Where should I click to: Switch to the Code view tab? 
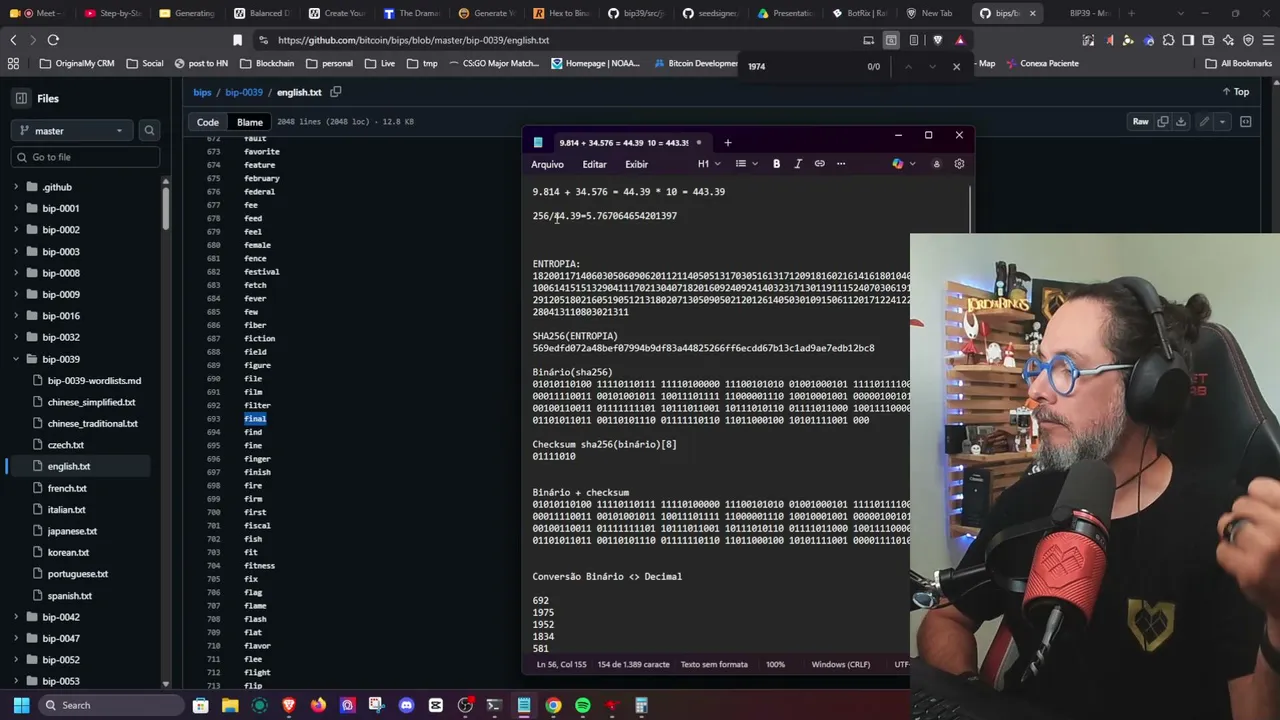(207, 122)
